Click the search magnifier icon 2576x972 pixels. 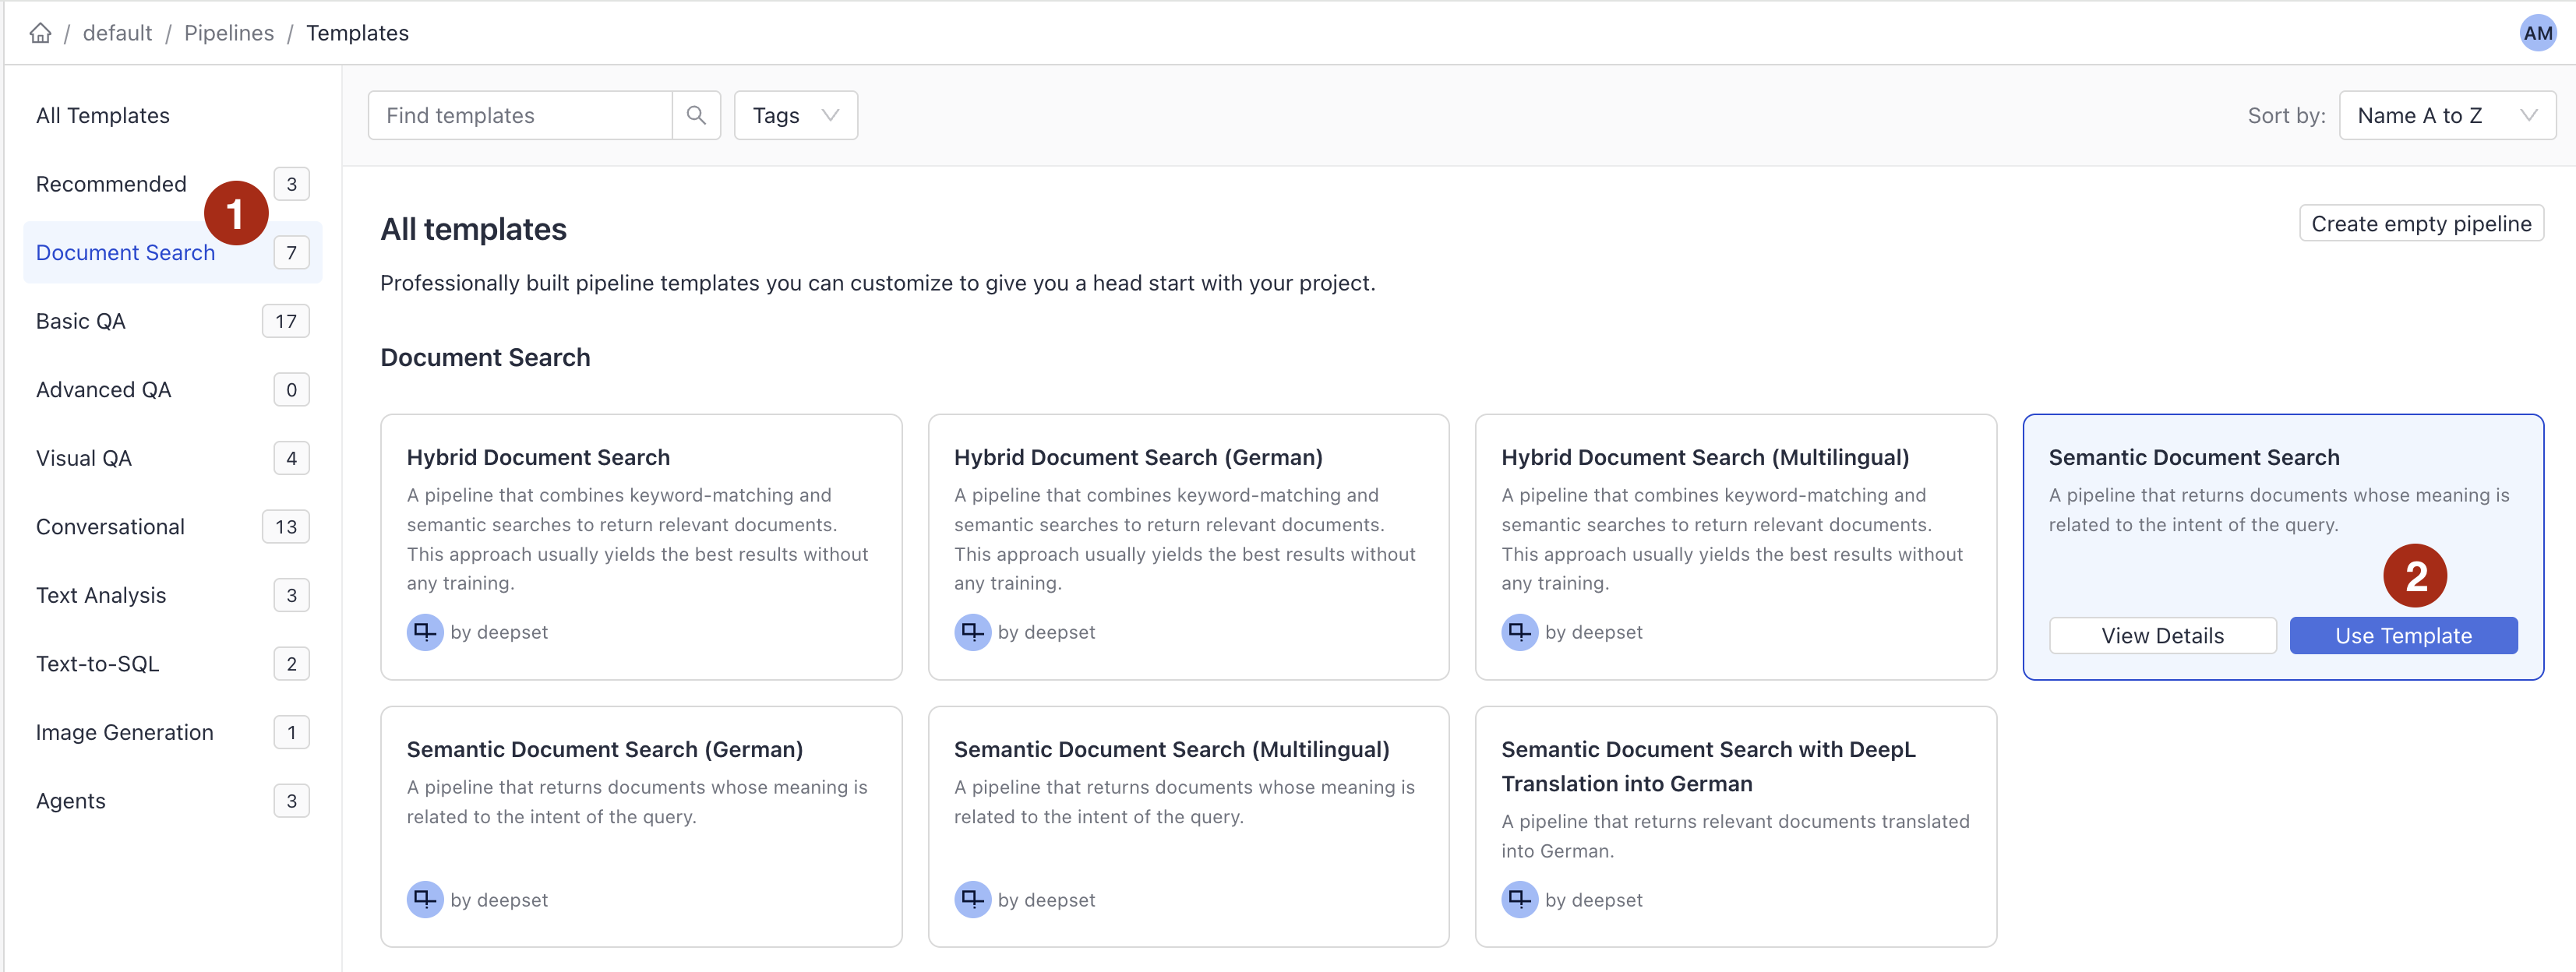pyautogui.click(x=696, y=115)
